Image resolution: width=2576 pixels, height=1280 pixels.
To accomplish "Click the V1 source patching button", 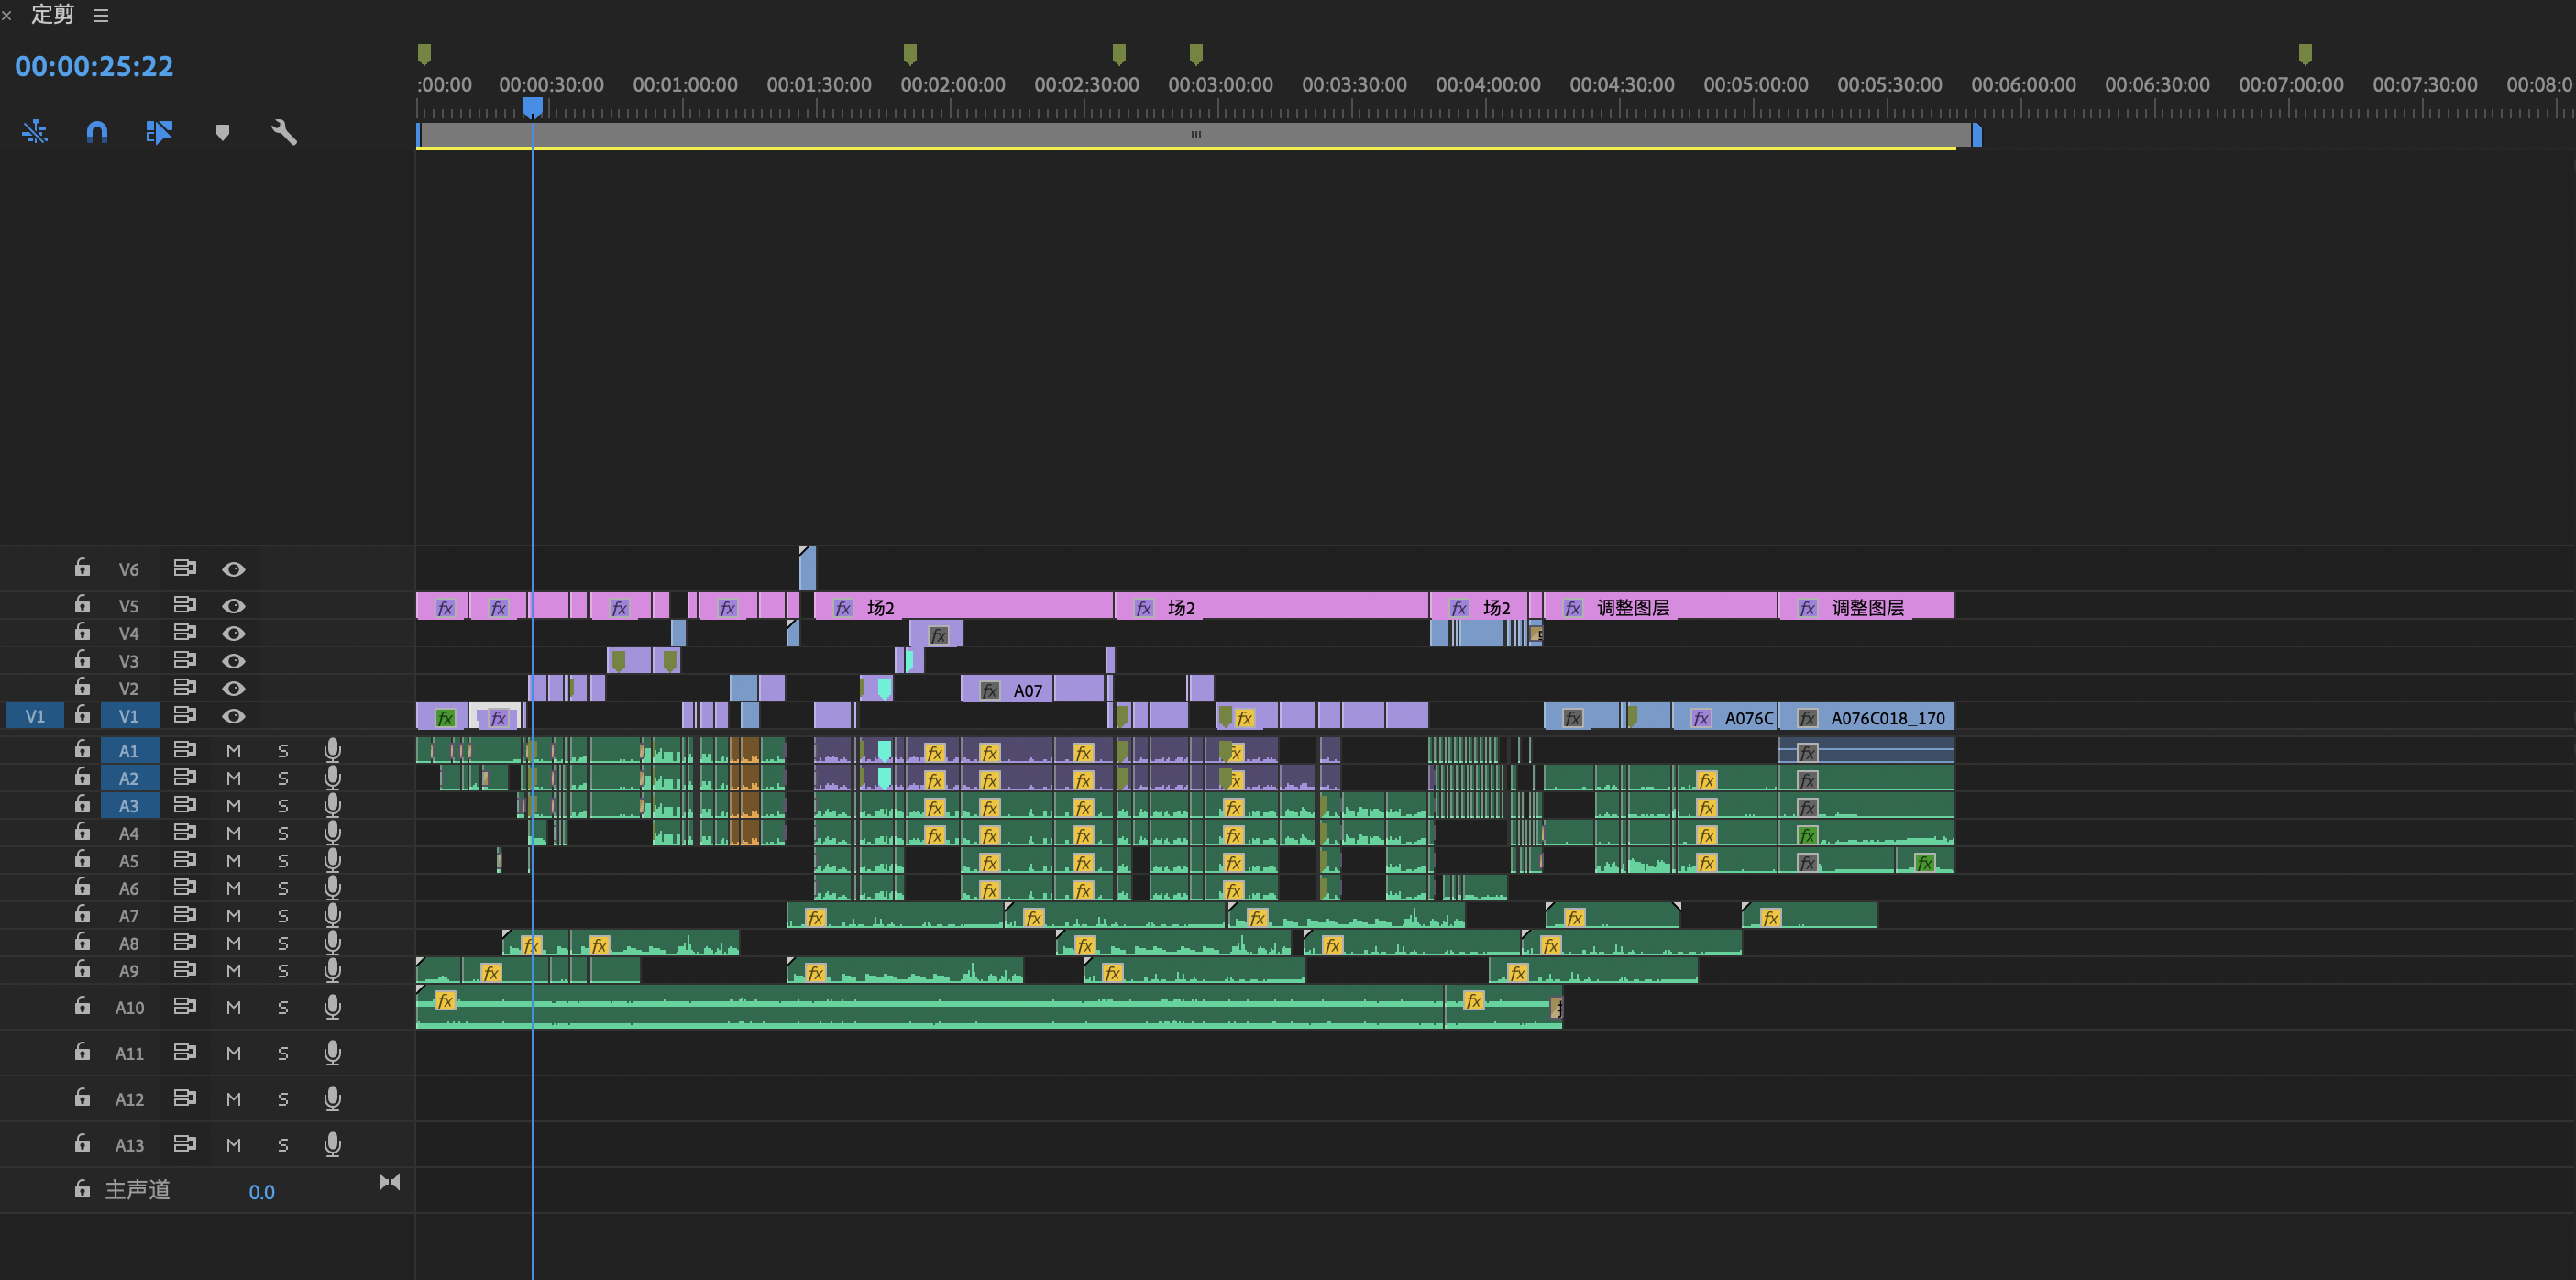I will coord(35,716).
